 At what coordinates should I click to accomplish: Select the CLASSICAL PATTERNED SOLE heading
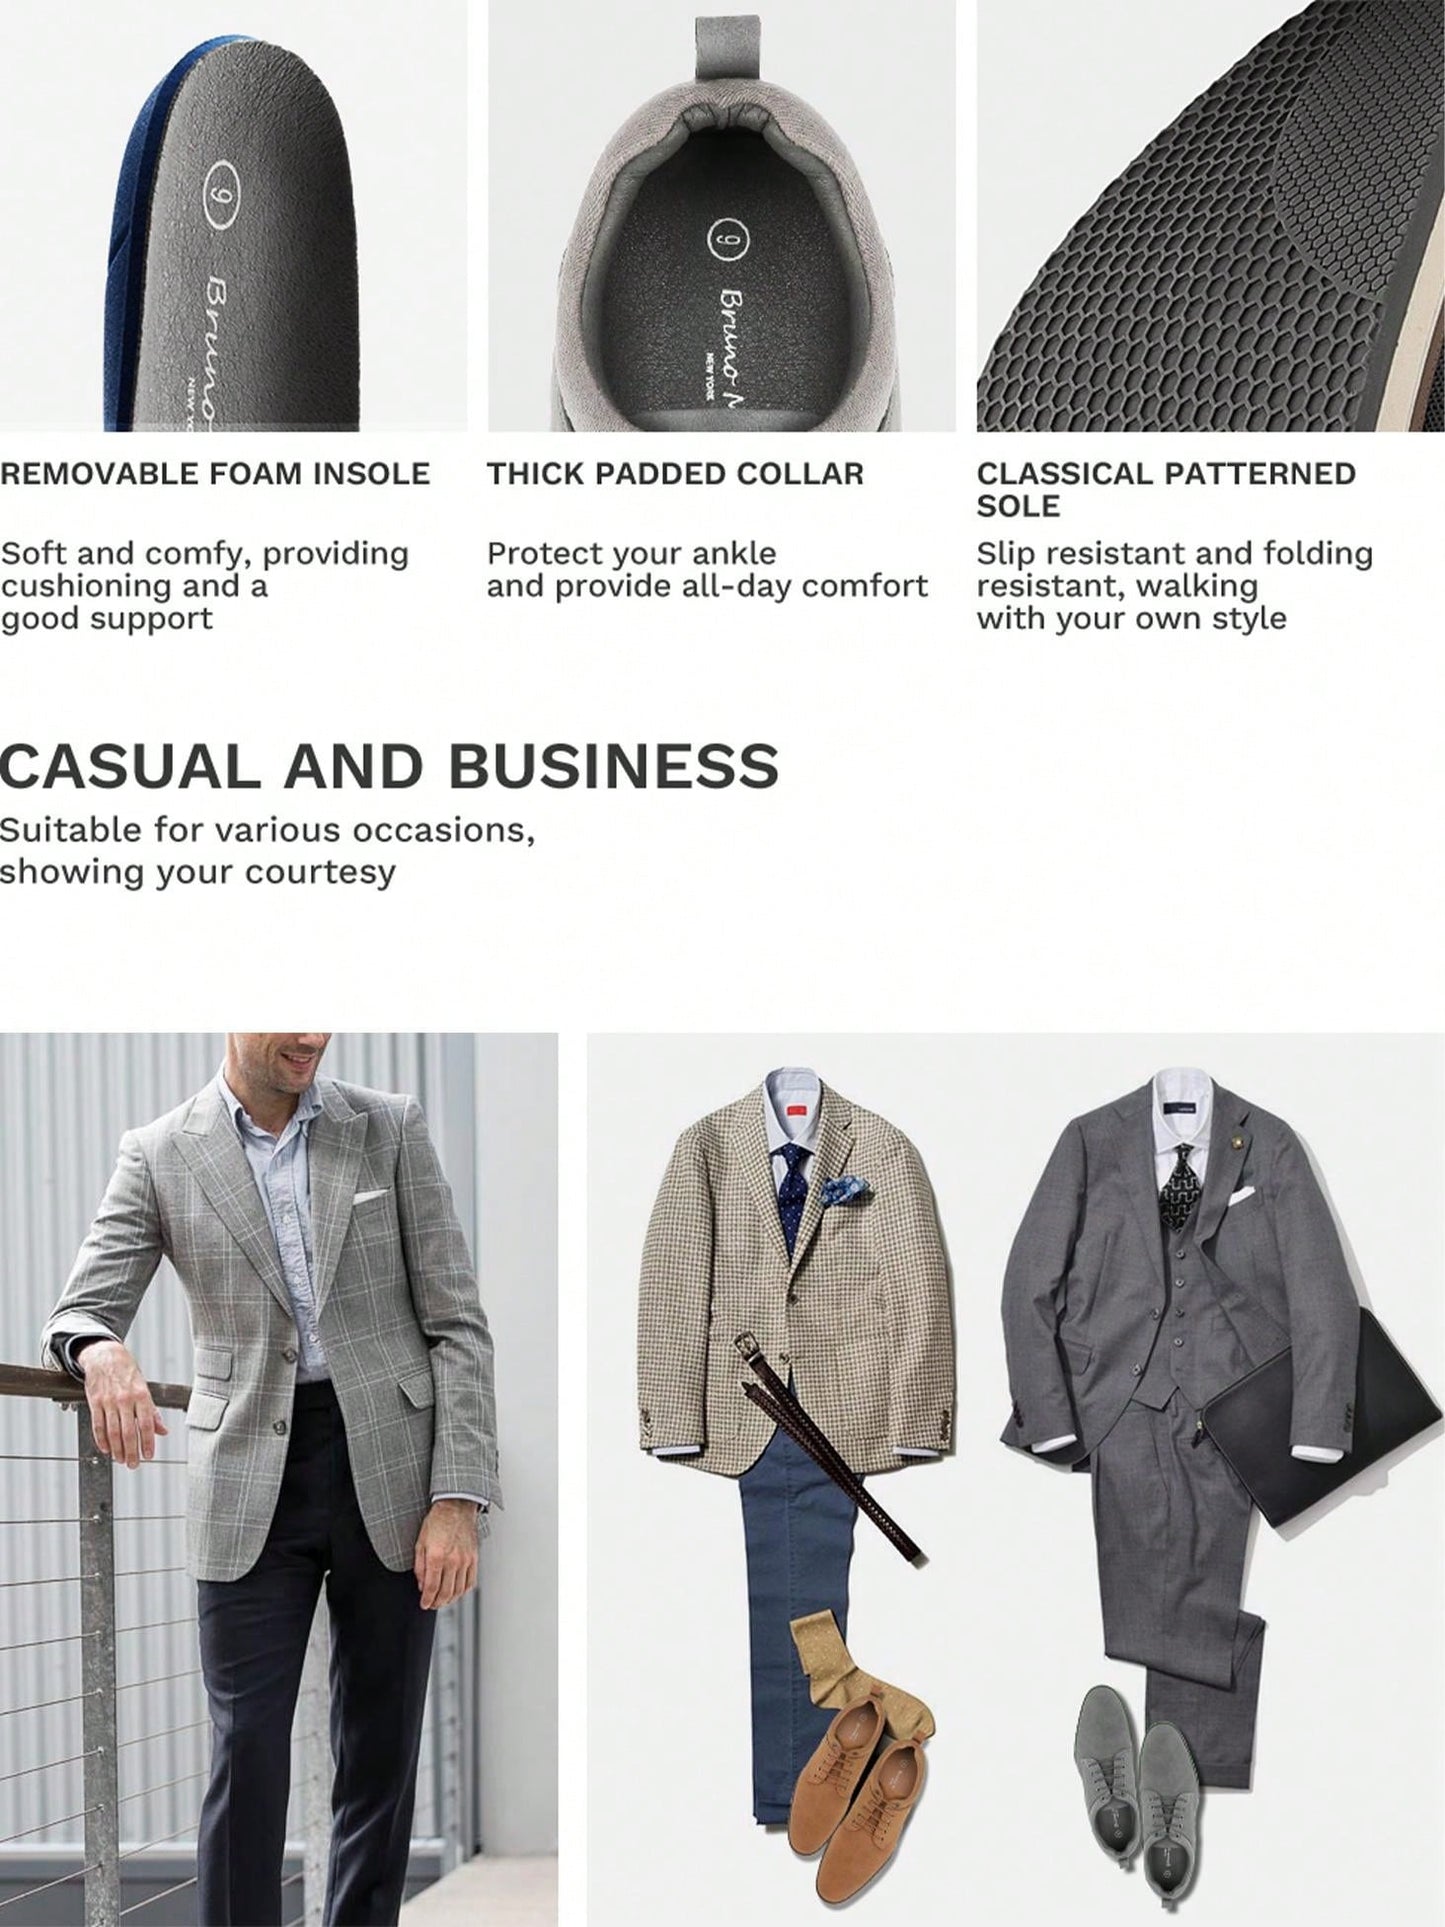[x=1166, y=489]
